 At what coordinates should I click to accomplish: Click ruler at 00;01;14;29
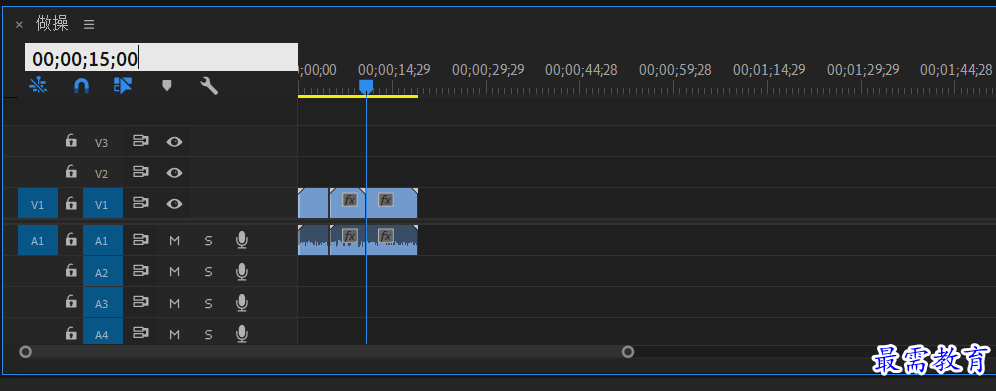(769, 70)
